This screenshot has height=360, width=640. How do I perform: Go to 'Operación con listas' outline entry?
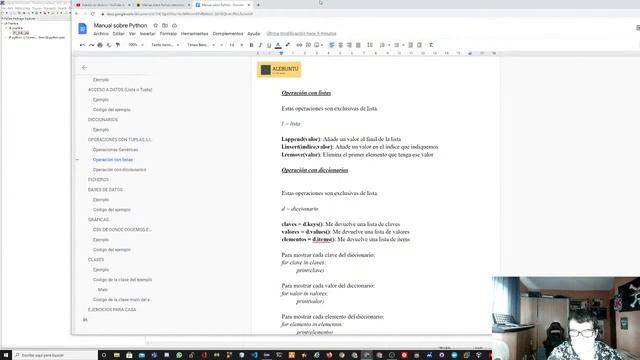[113, 160]
